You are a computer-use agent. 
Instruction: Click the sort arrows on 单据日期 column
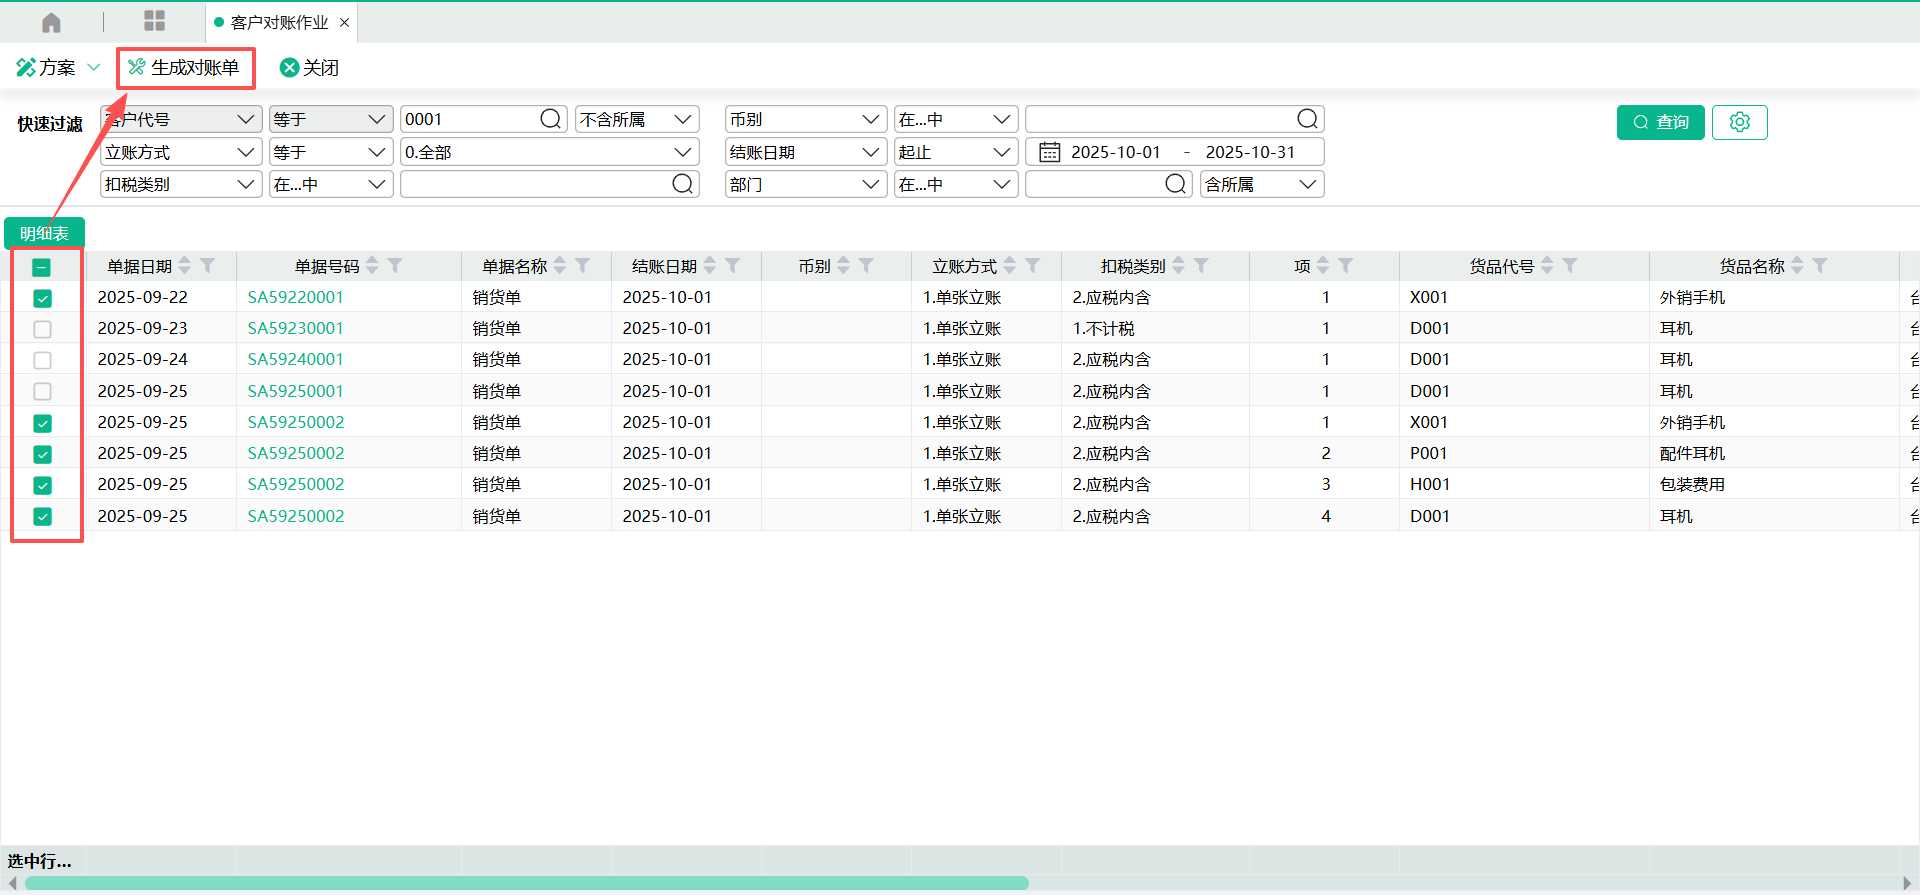tap(185, 266)
